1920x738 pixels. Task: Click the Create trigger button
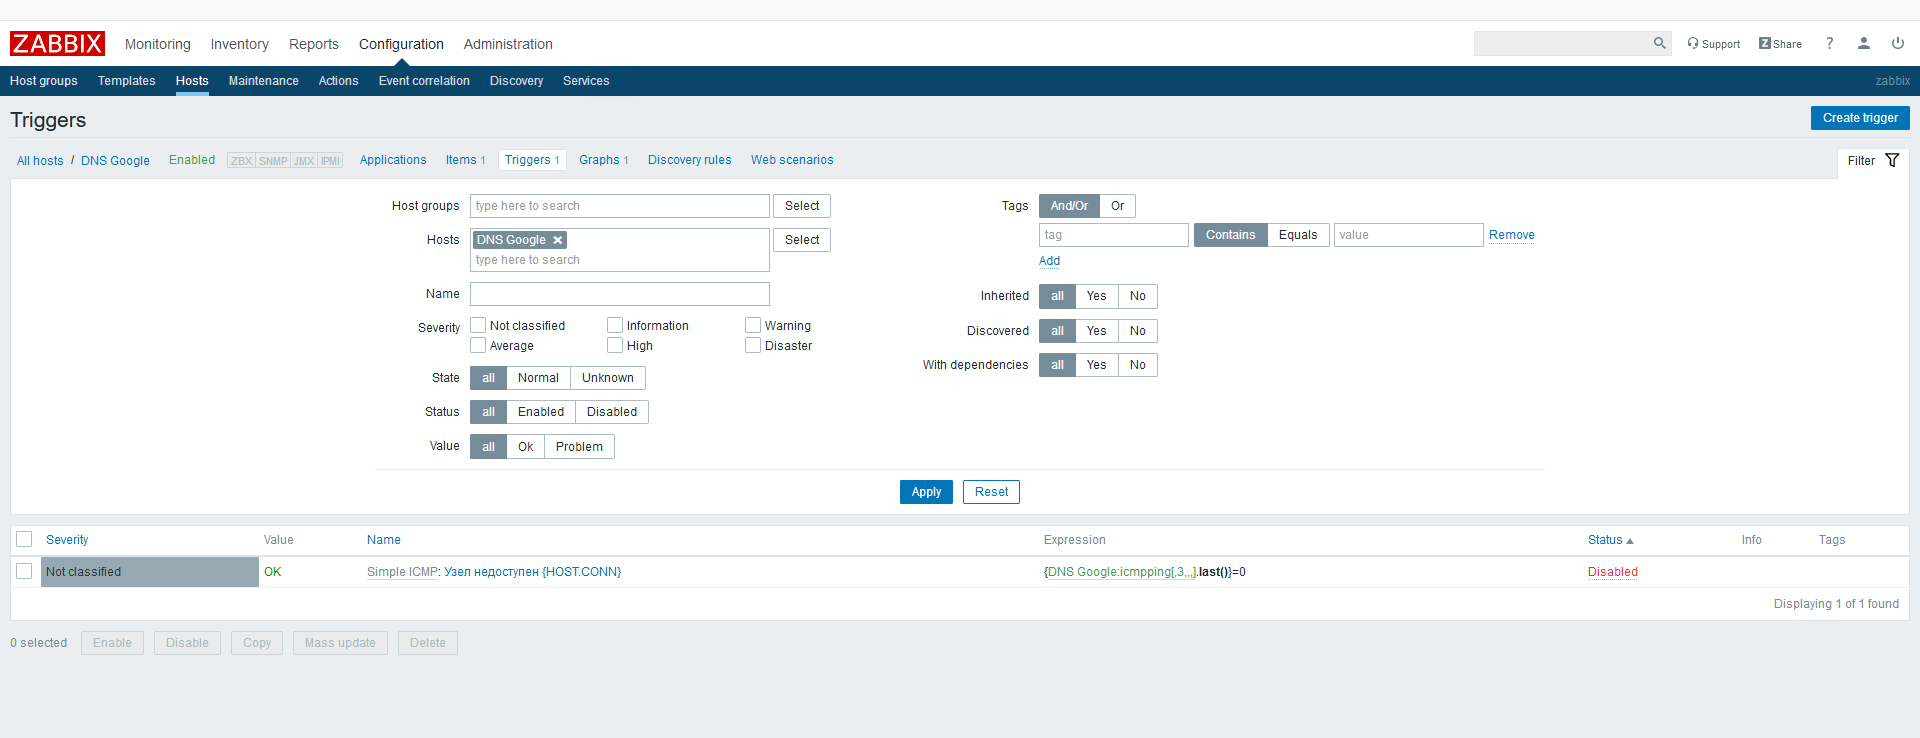pos(1860,118)
